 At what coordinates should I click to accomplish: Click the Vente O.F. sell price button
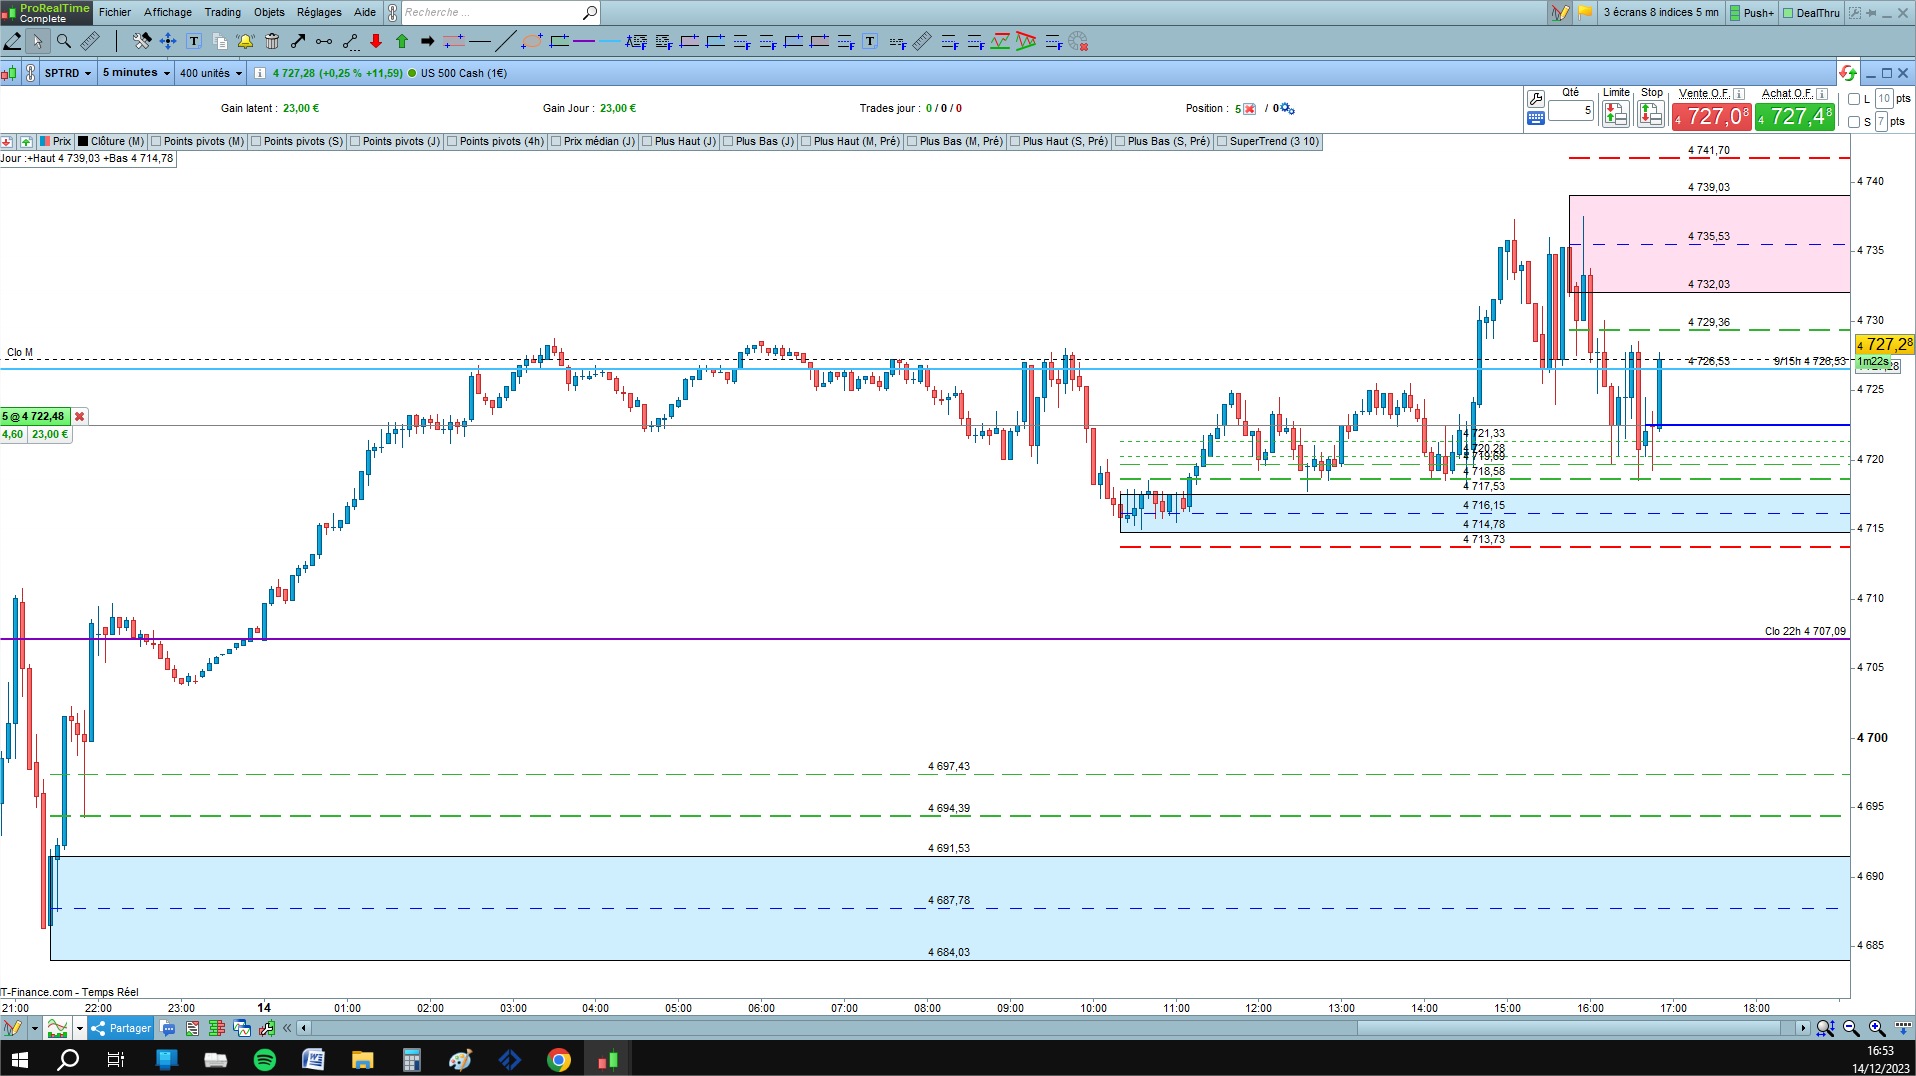pos(1711,116)
